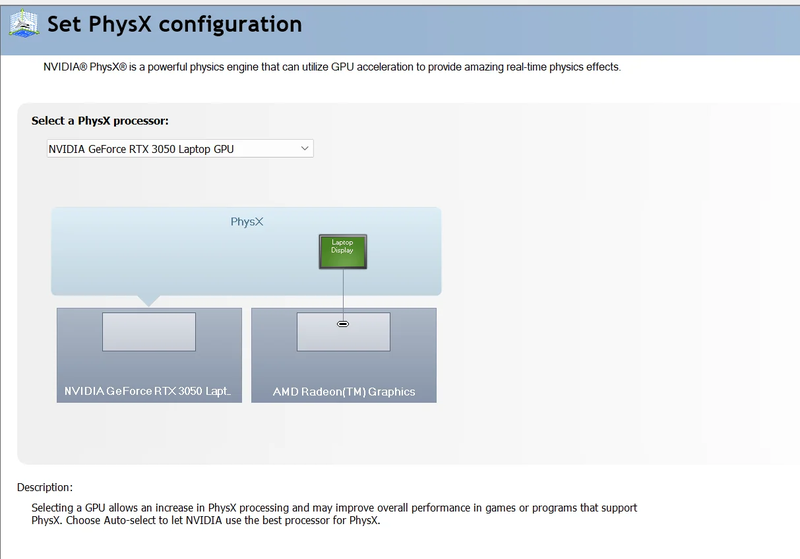The height and width of the screenshot is (559, 800).
Task: Click the 'Selecting a GPU allows' description text
Action: point(334,514)
